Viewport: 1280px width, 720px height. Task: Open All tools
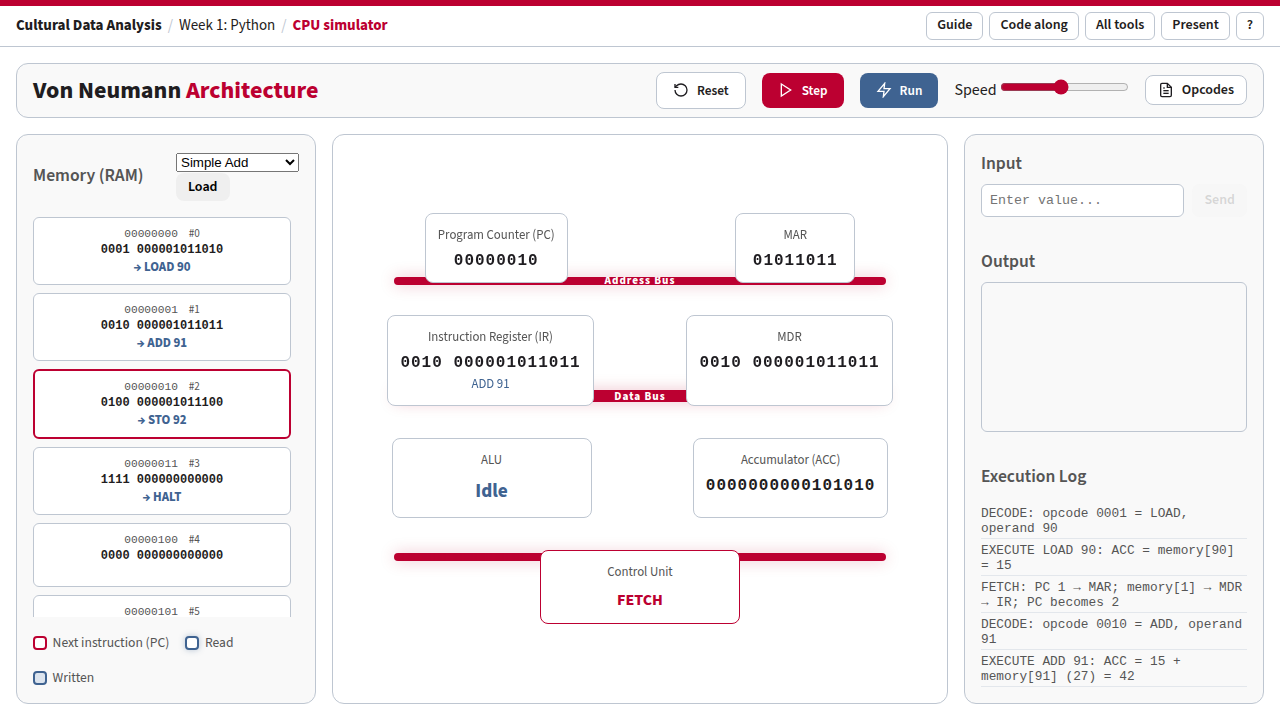(1120, 25)
